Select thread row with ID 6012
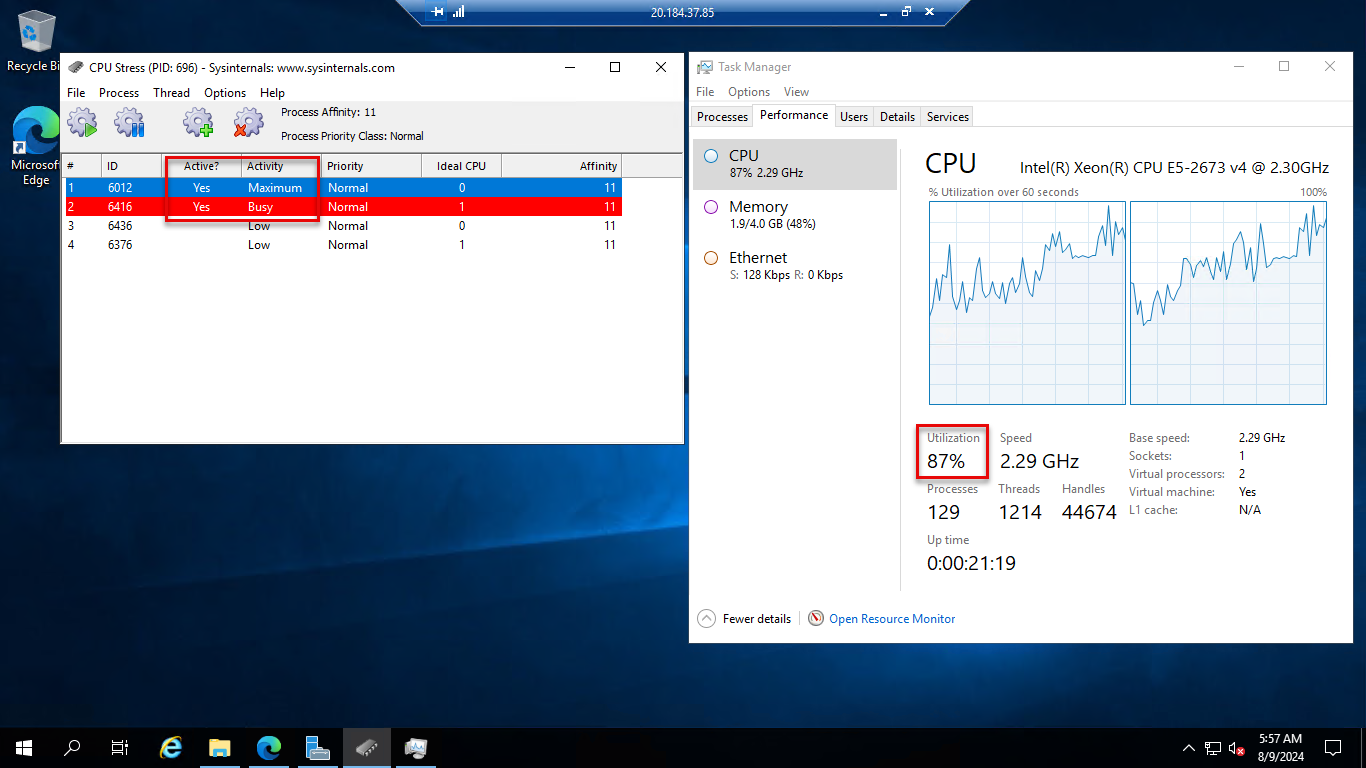 point(342,188)
